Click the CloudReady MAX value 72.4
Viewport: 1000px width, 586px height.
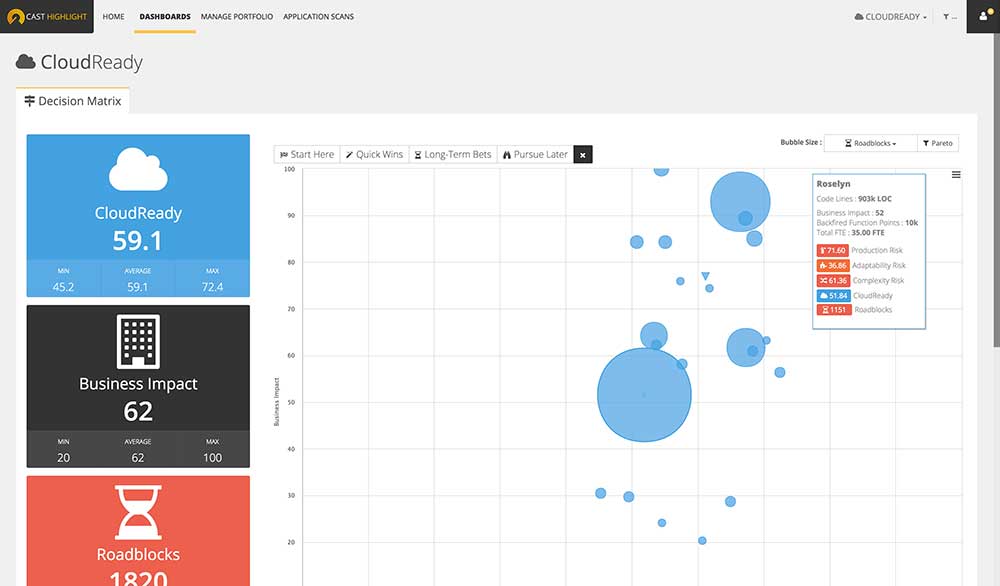click(x=212, y=287)
